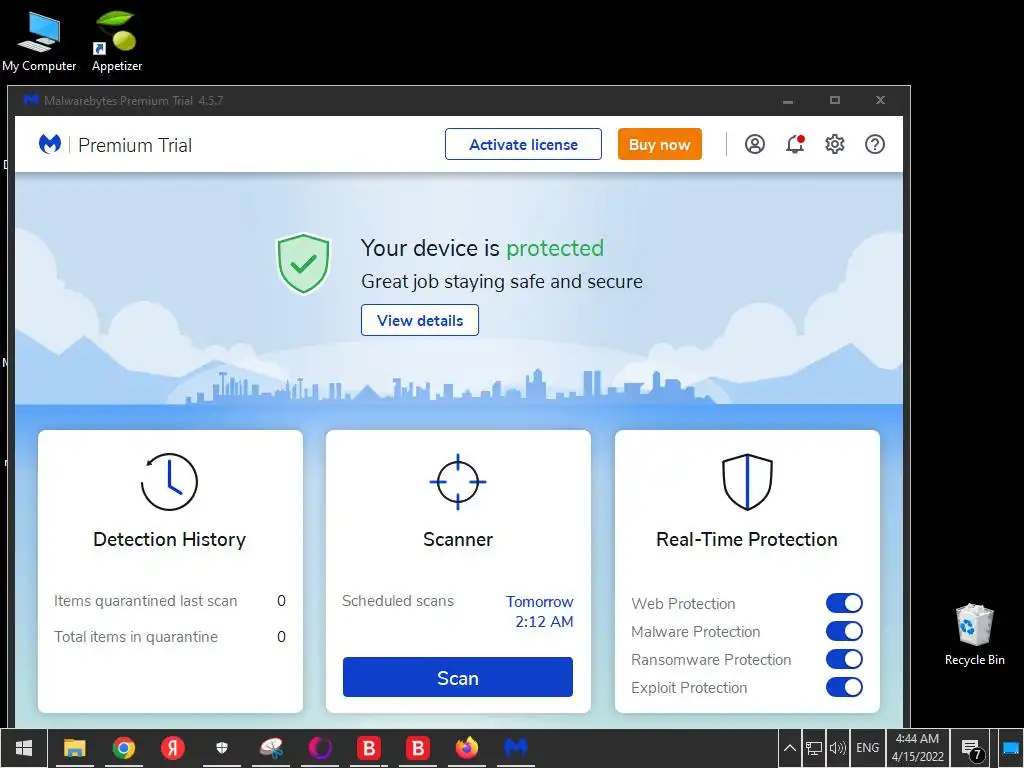Open the Detection History card title
The image size is (1024, 768).
coord(170,539)
